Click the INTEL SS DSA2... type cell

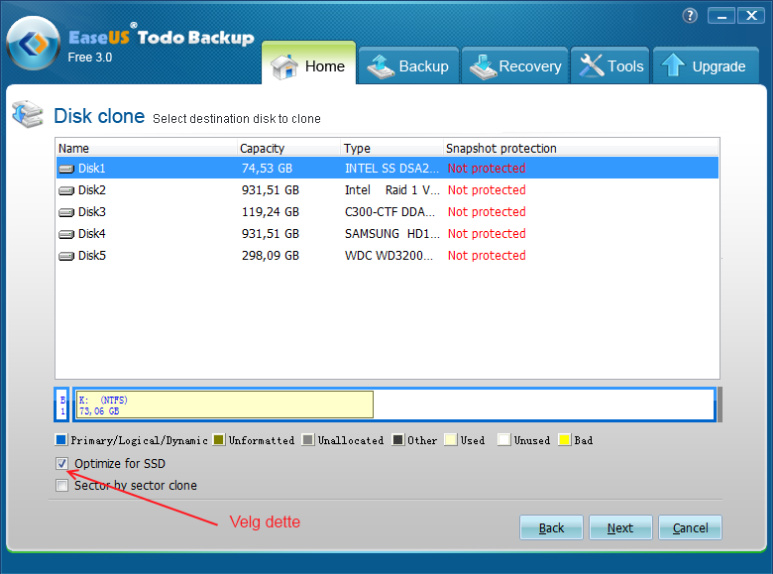point(392,169)
